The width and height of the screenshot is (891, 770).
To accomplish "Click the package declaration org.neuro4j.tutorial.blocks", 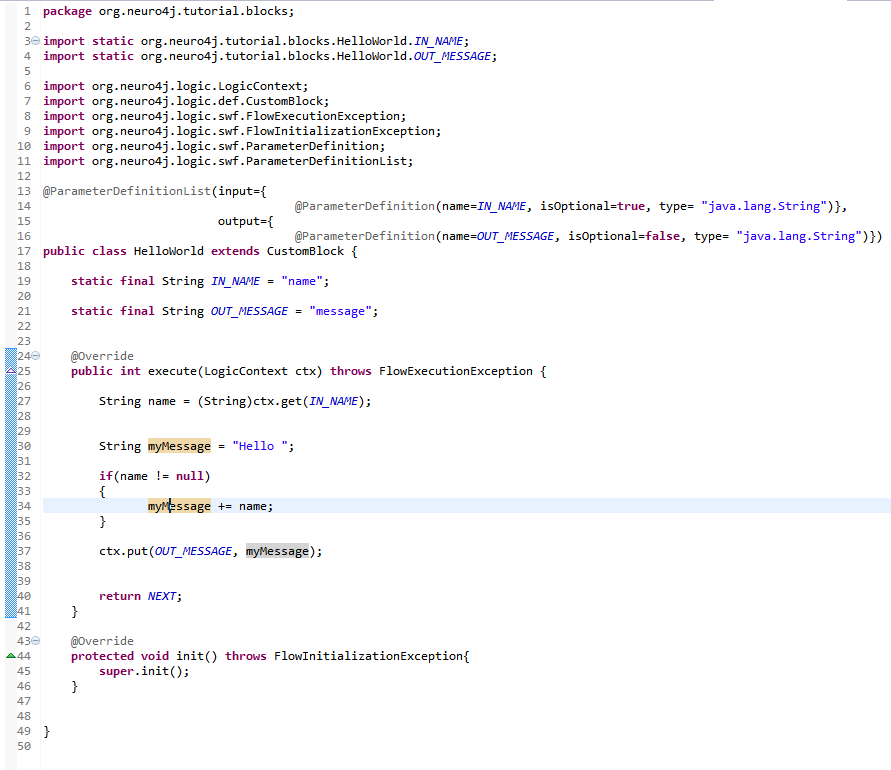I will pyautogui.click(x=194, y=11).
